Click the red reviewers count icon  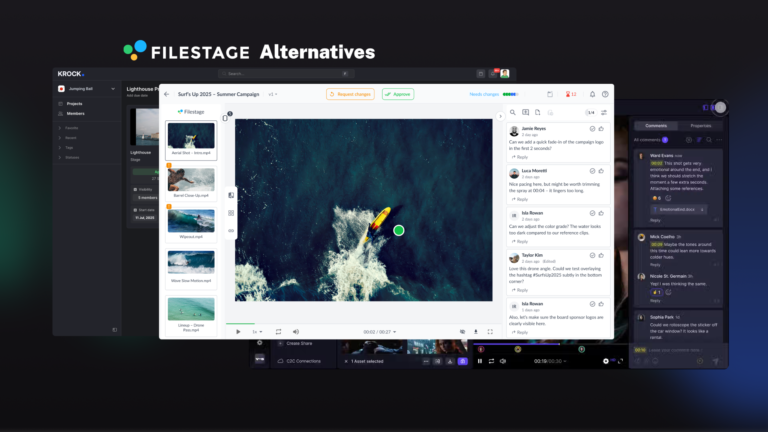coord(571,94)
